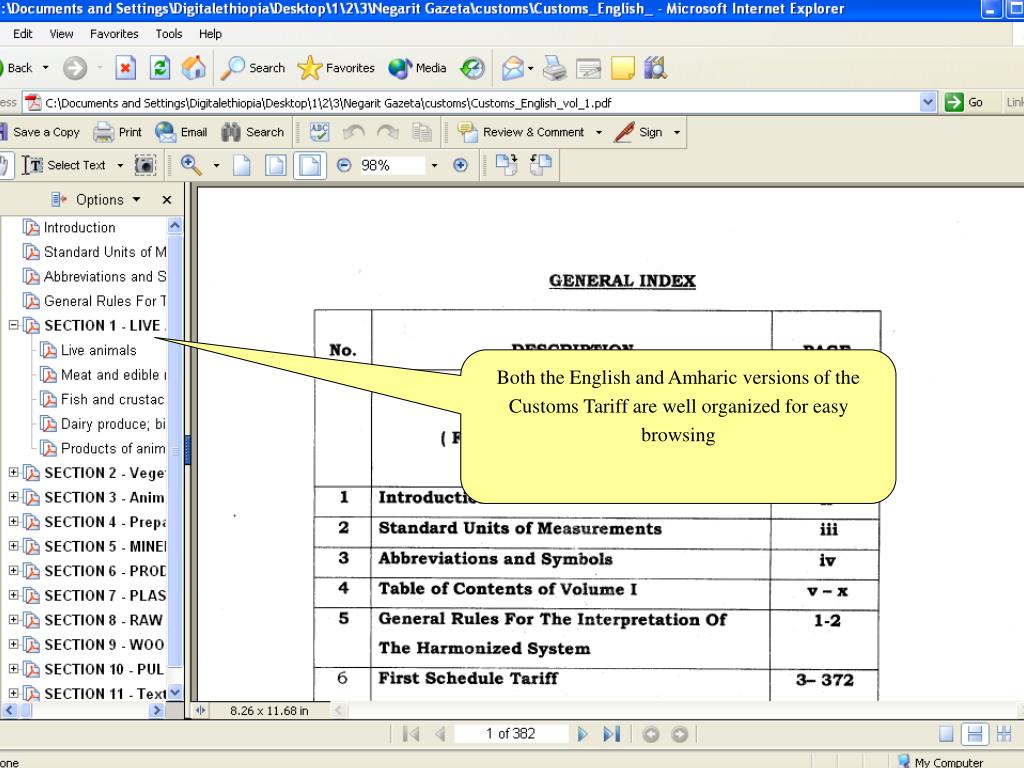Expand SECTION 2 - Vege bookmark
This screenshot has height=768, width=1024.
point(13,472)
